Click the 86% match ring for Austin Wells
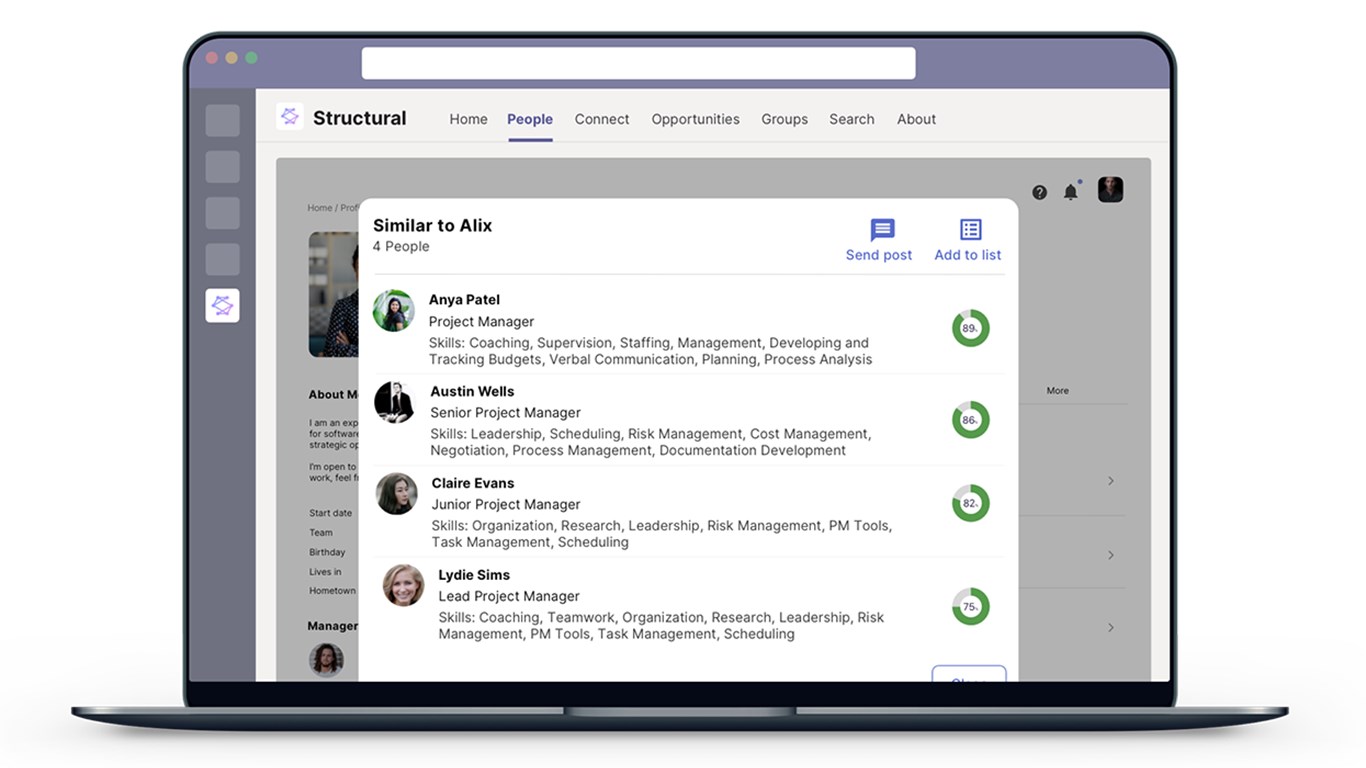 tap(970, 420)
